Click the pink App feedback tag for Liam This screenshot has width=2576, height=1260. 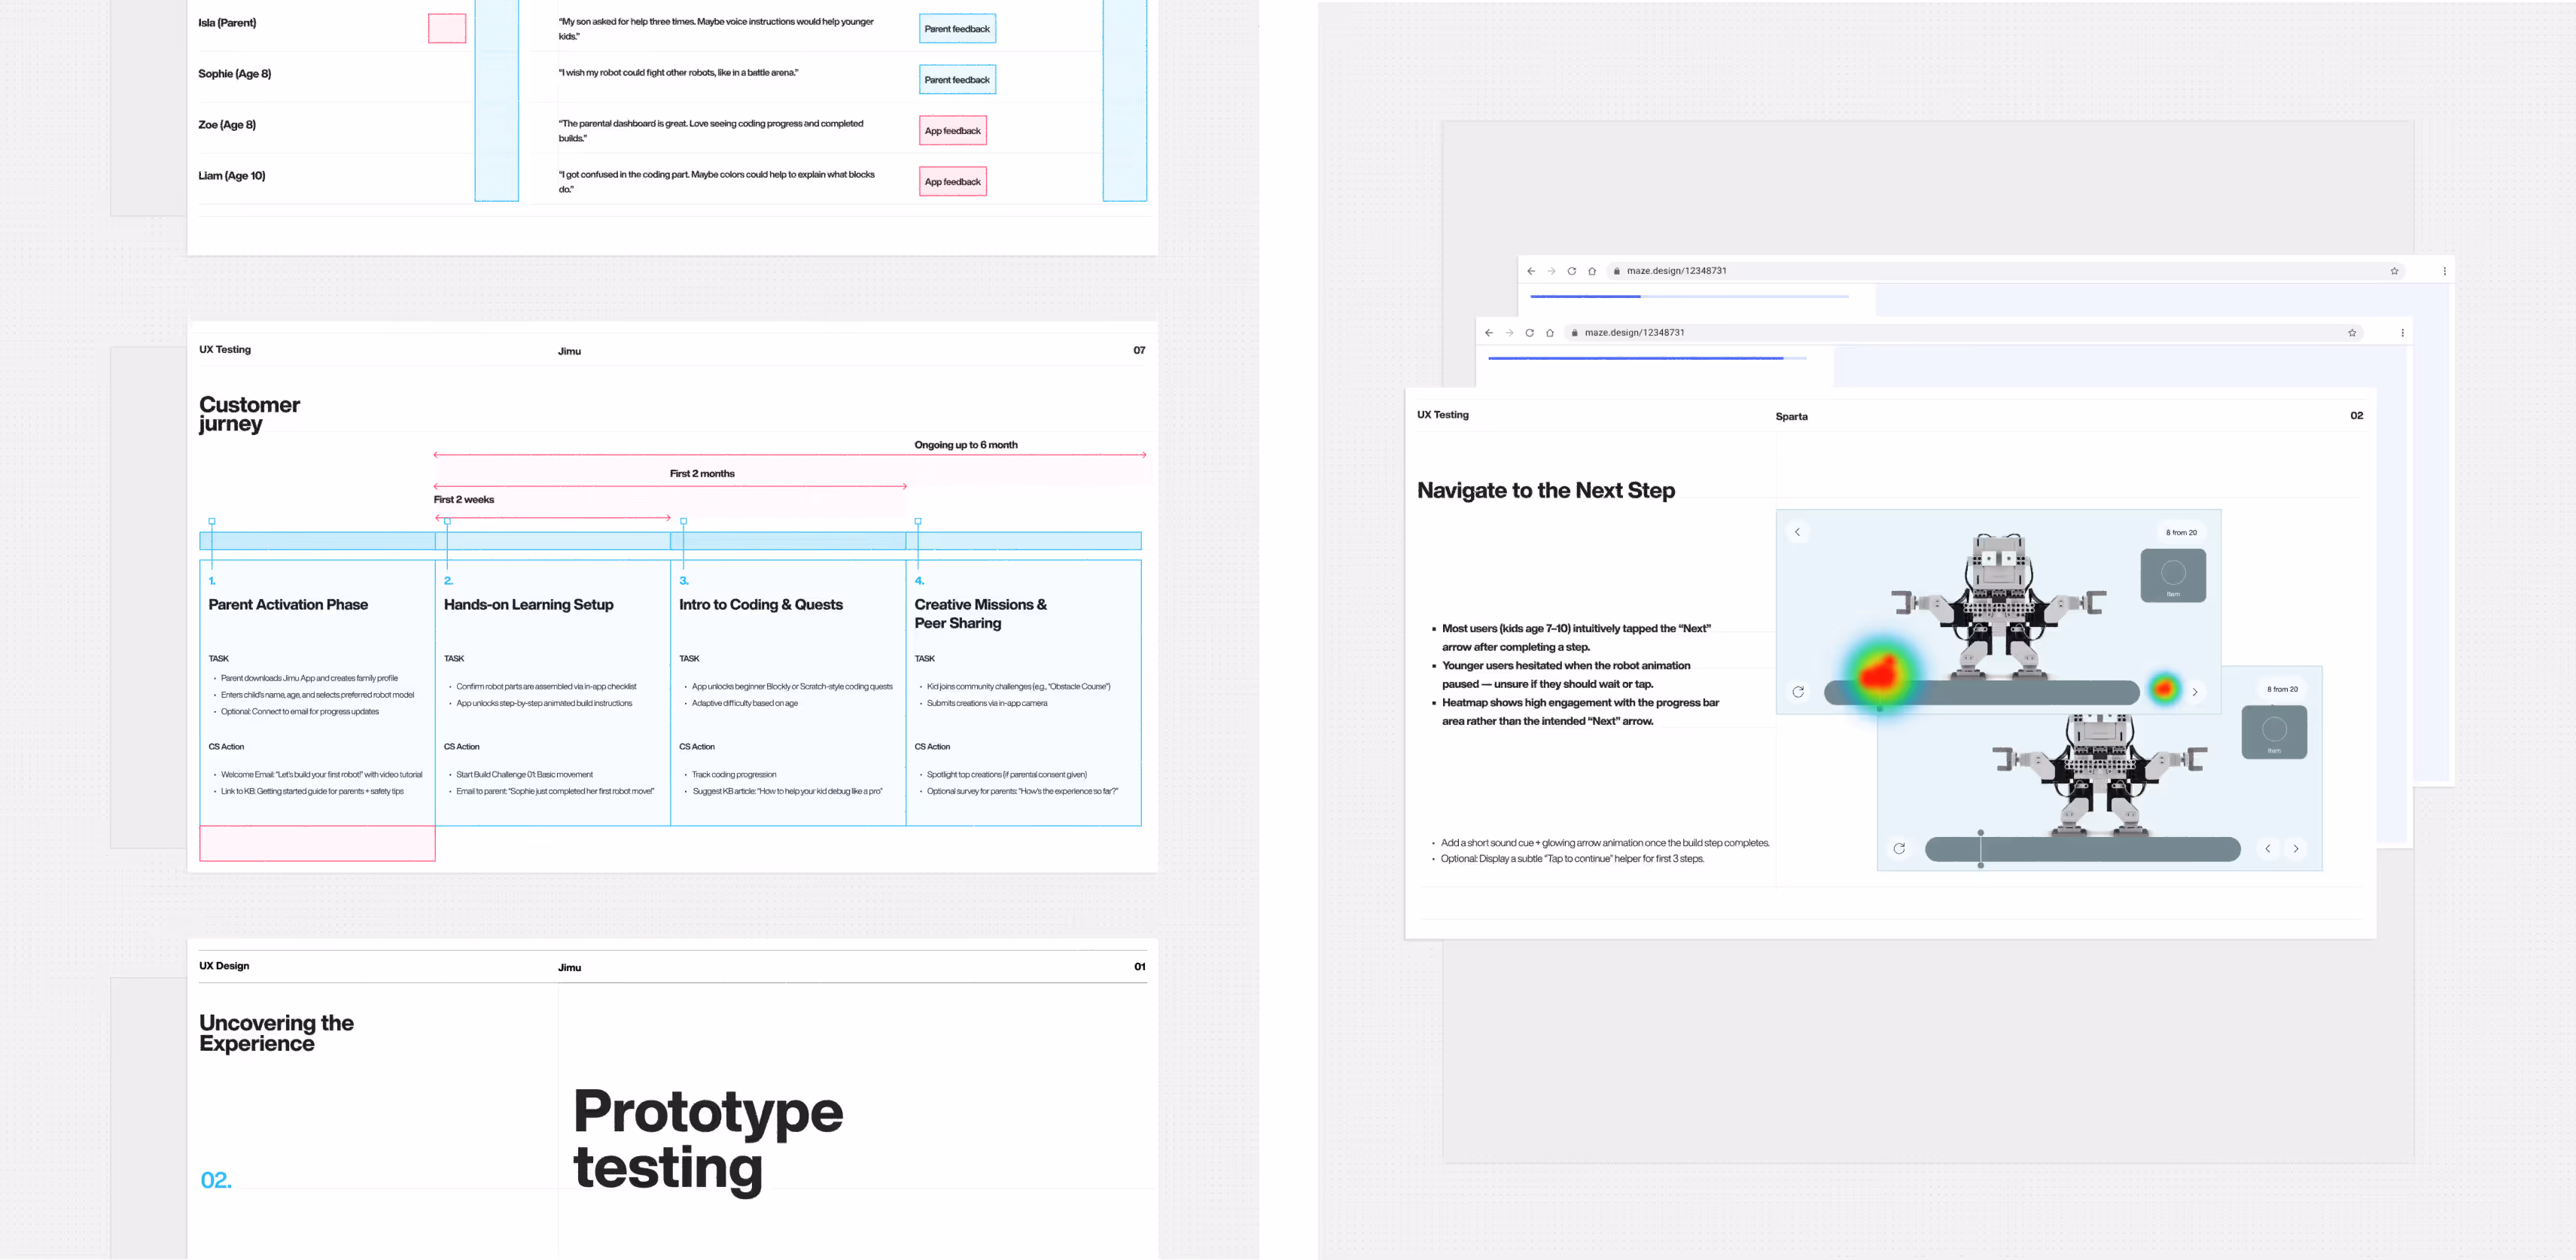pos(952,182)
